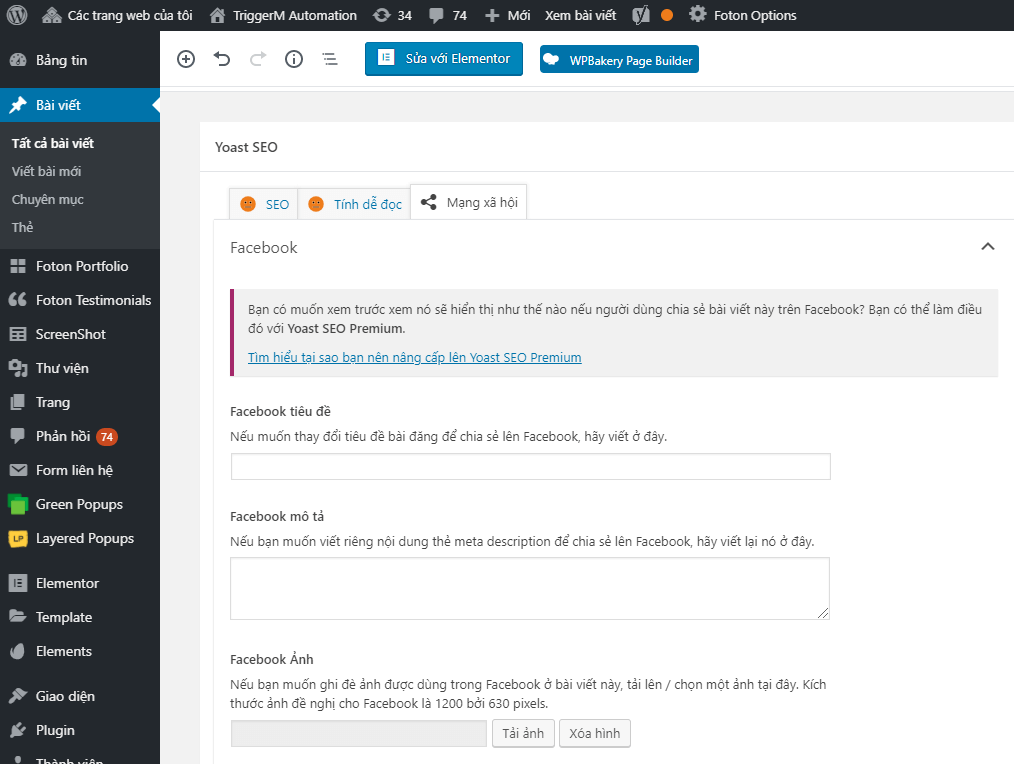Collapse the Facebook section chevron
Viewport: 1014px width, 764px height.
(x=987, y=247)
